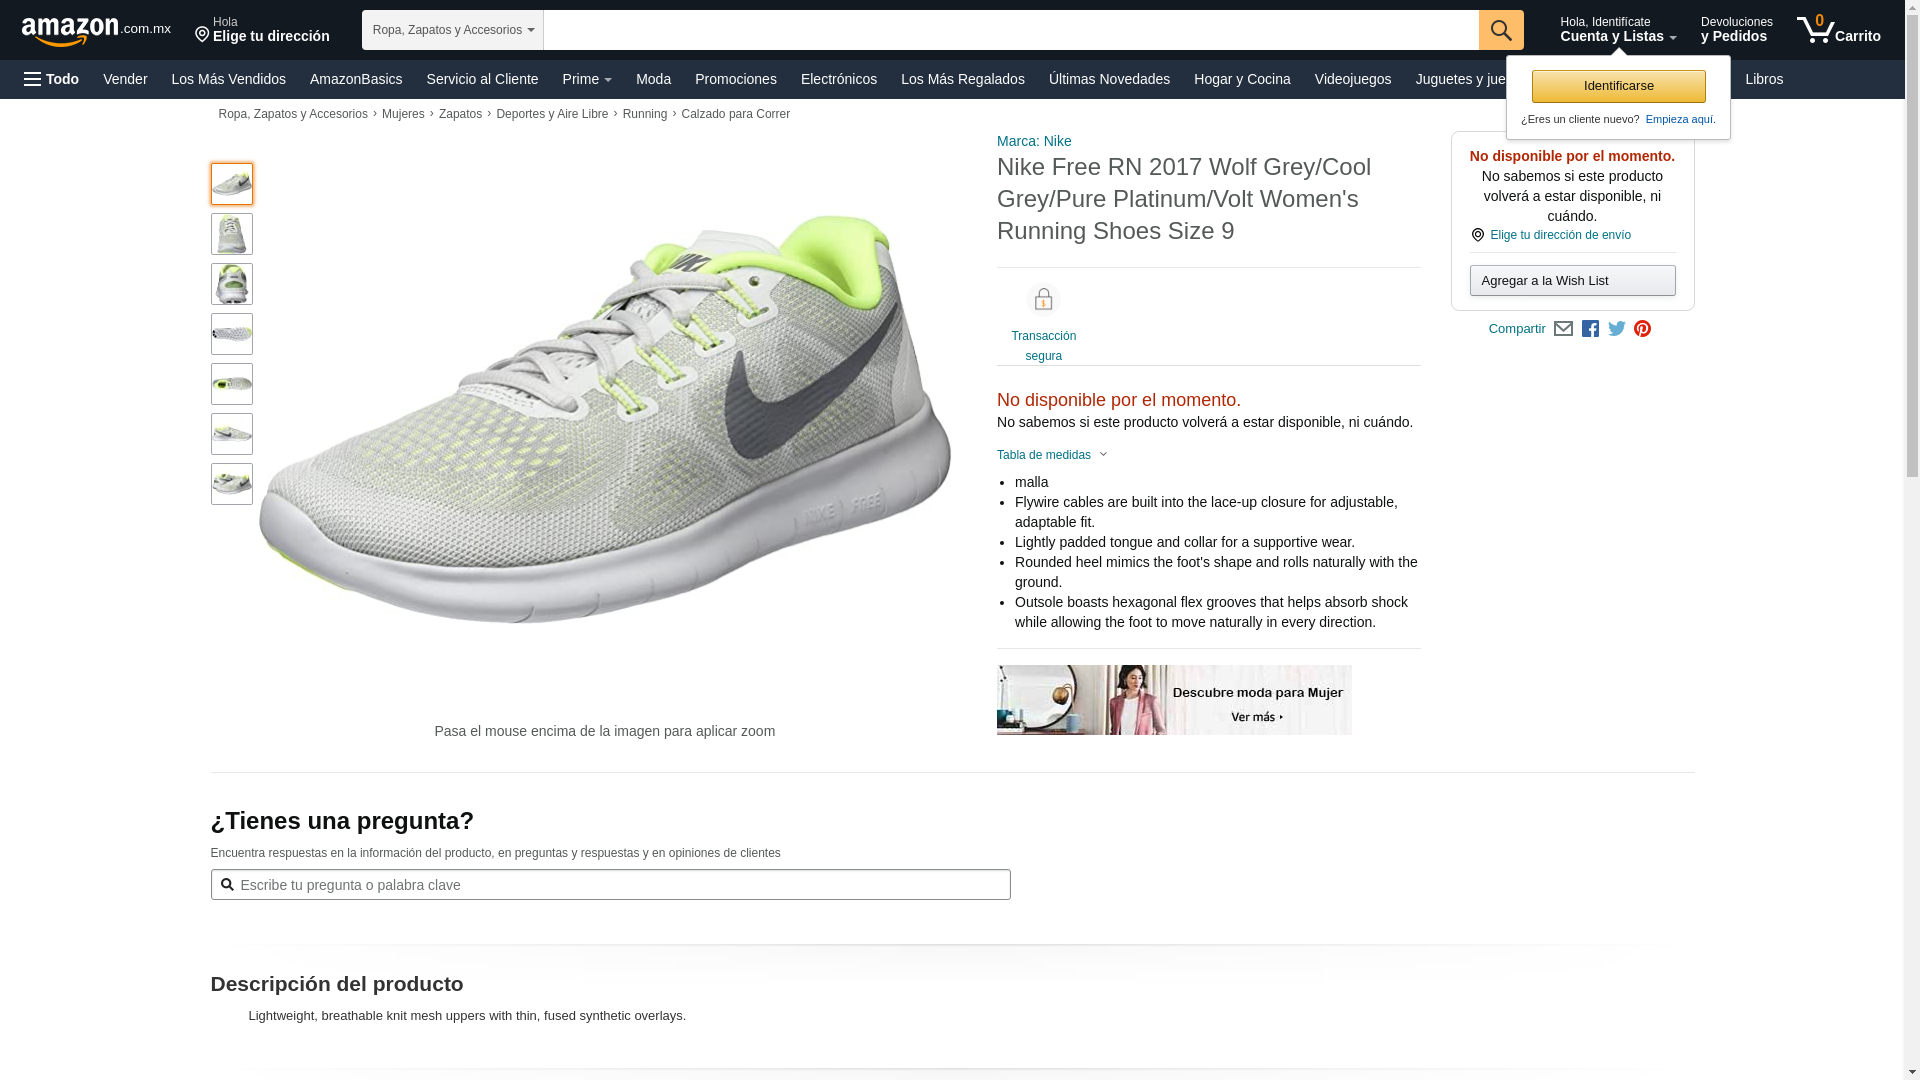This screenshot has height=1080, width=1920.
Task: Open Cuenta y Listas account dropdown
Action: 1617,30
